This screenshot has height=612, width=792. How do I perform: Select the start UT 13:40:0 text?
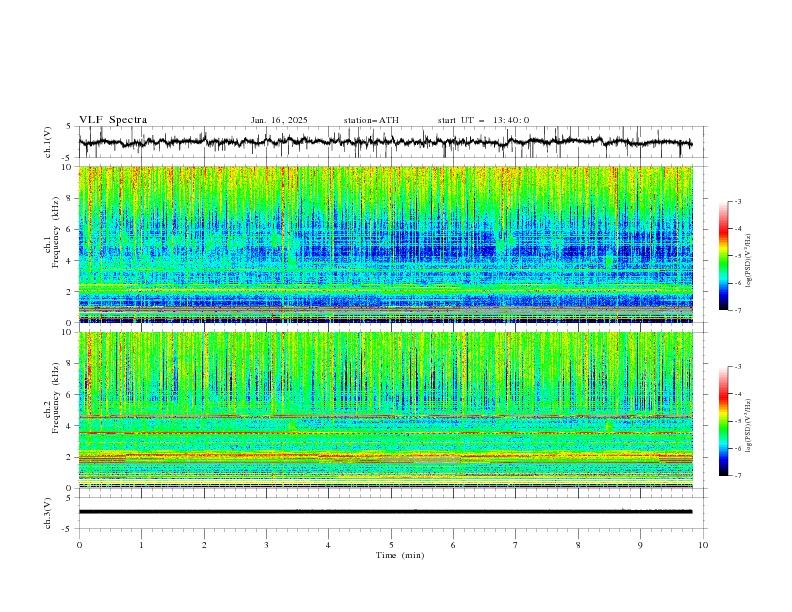tap(483, 120)
